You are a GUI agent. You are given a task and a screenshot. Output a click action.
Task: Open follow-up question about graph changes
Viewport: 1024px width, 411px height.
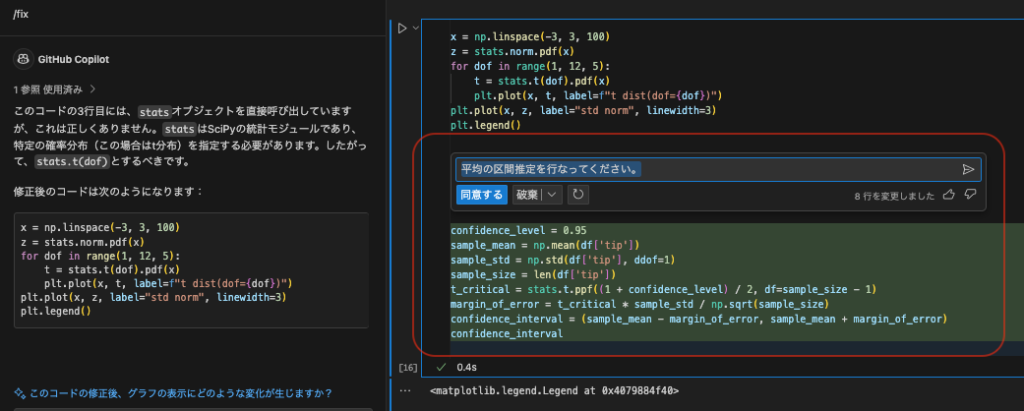point(180,393)
